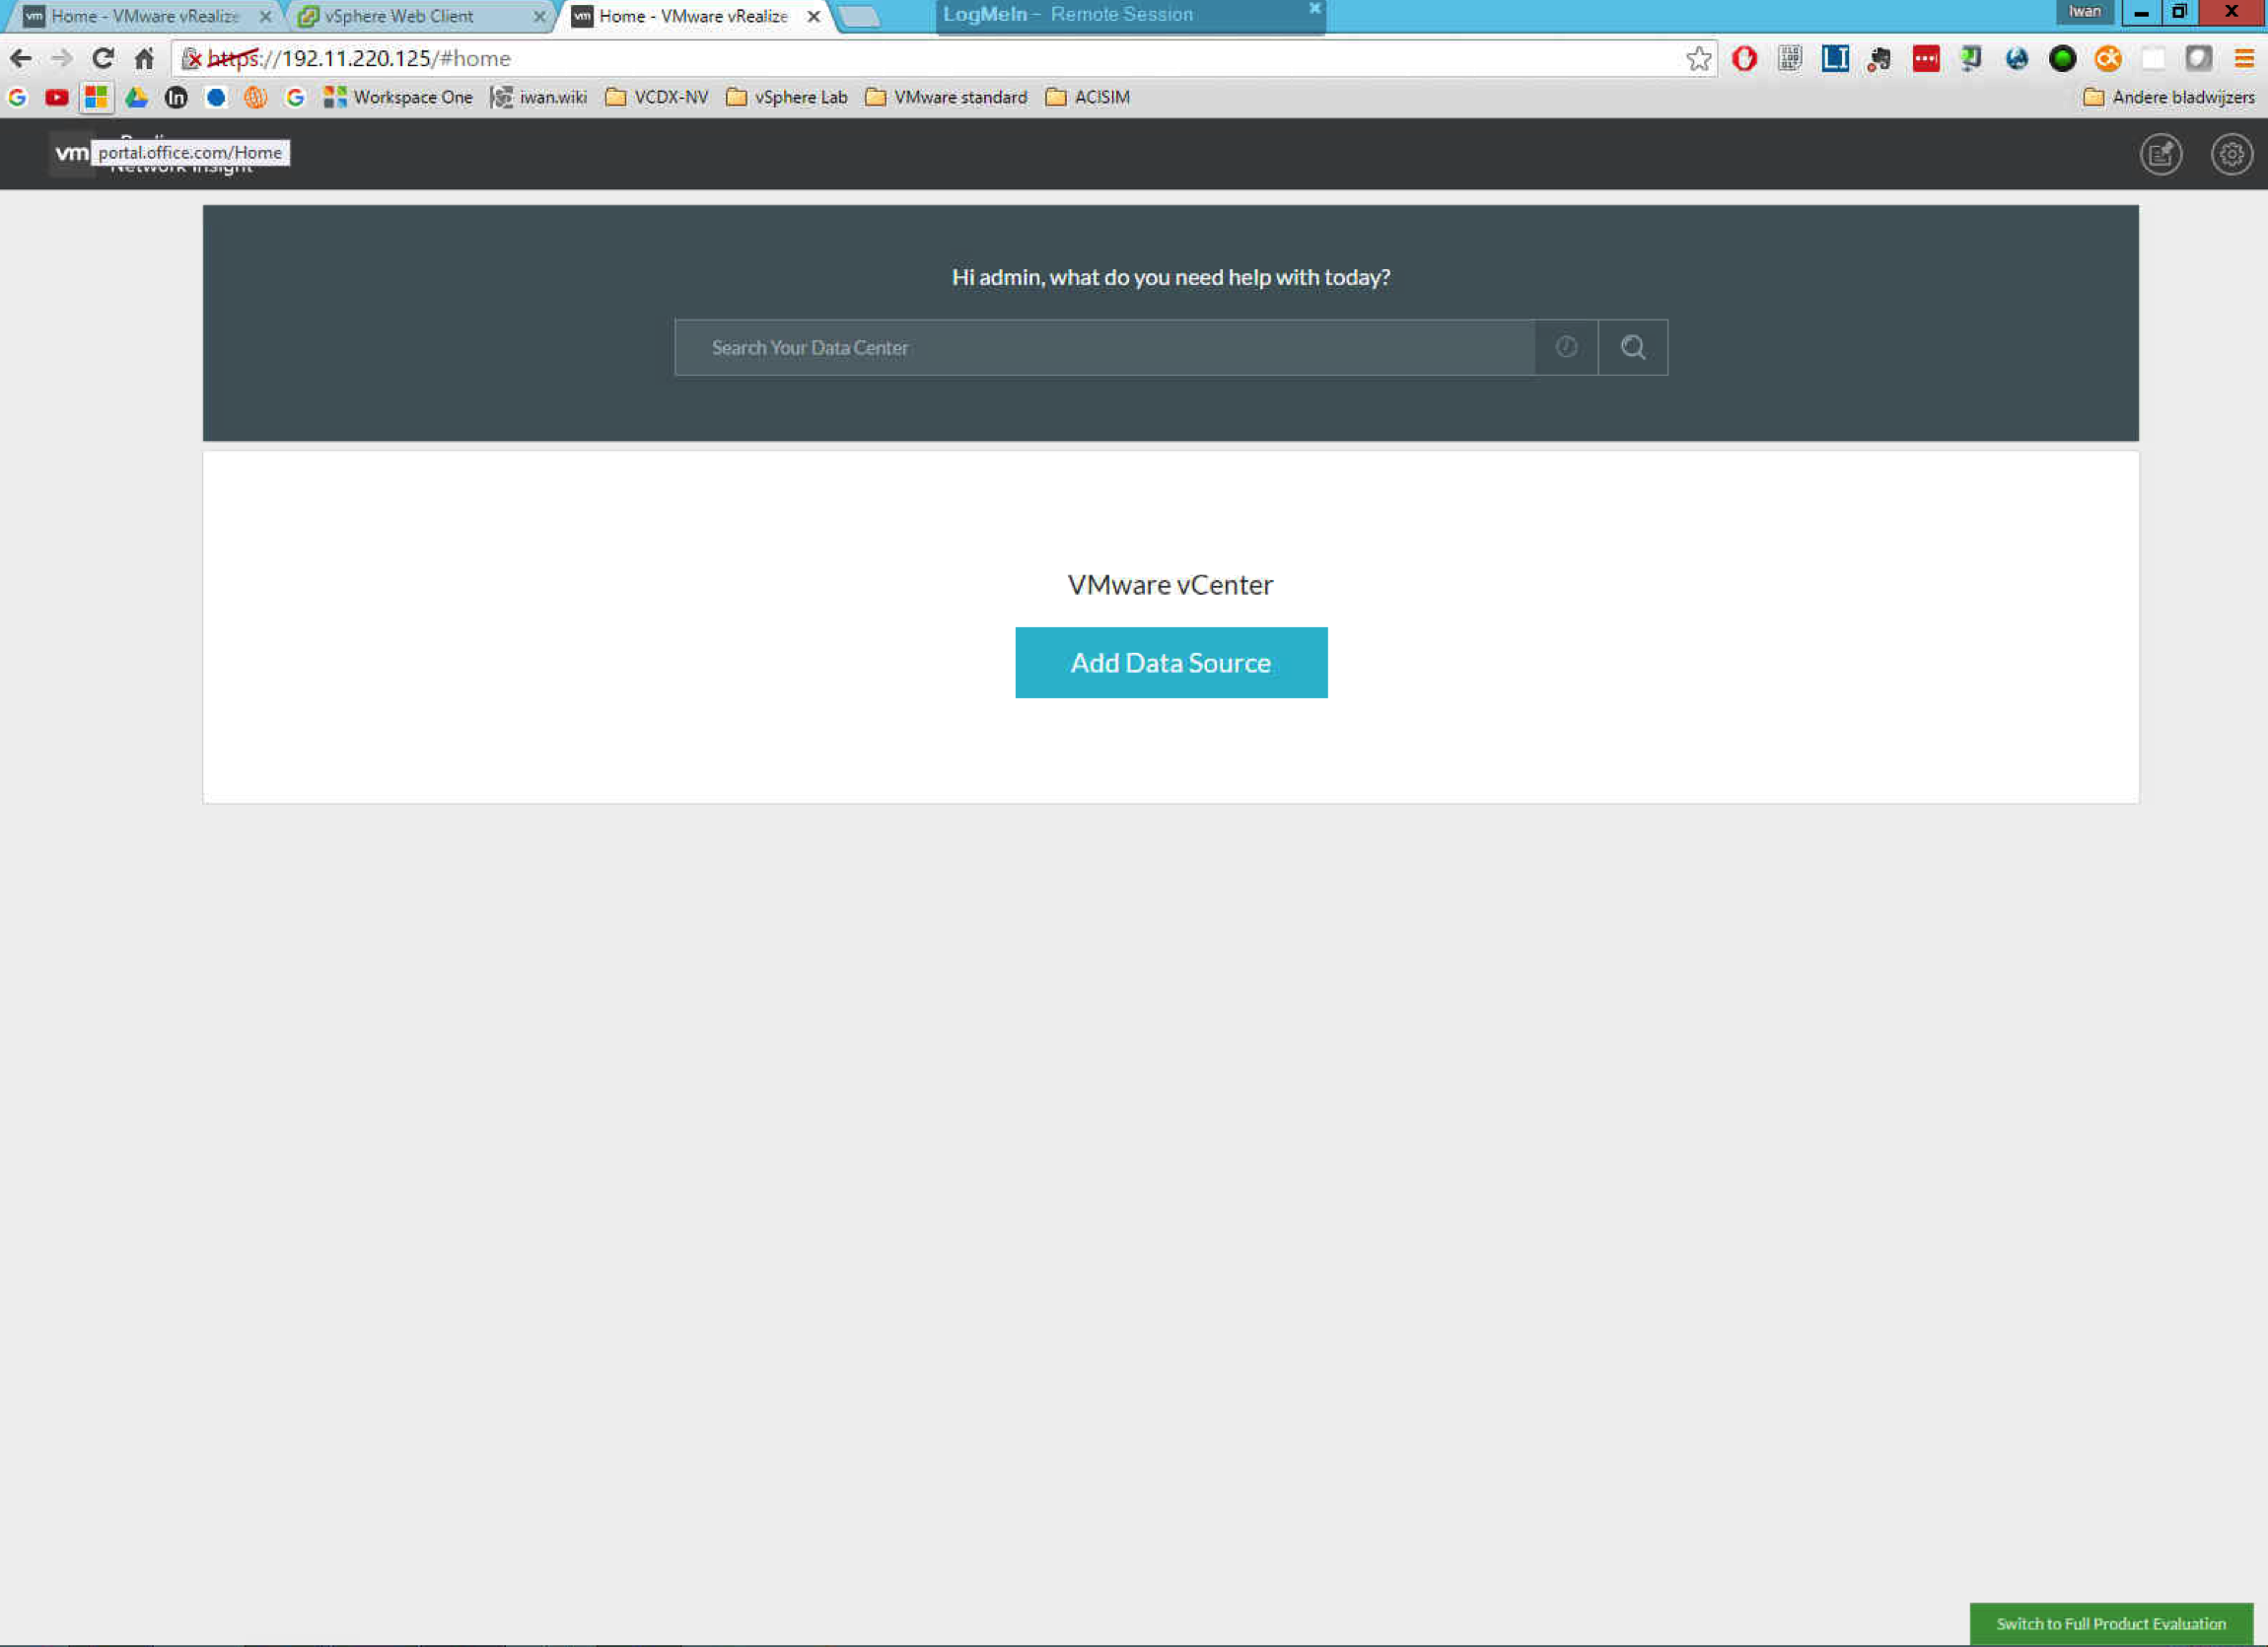Image resolution: width=2268 pixels, height=1647 pixels.
Task: Click the Opera extension icon
Action: [1744, 59]
